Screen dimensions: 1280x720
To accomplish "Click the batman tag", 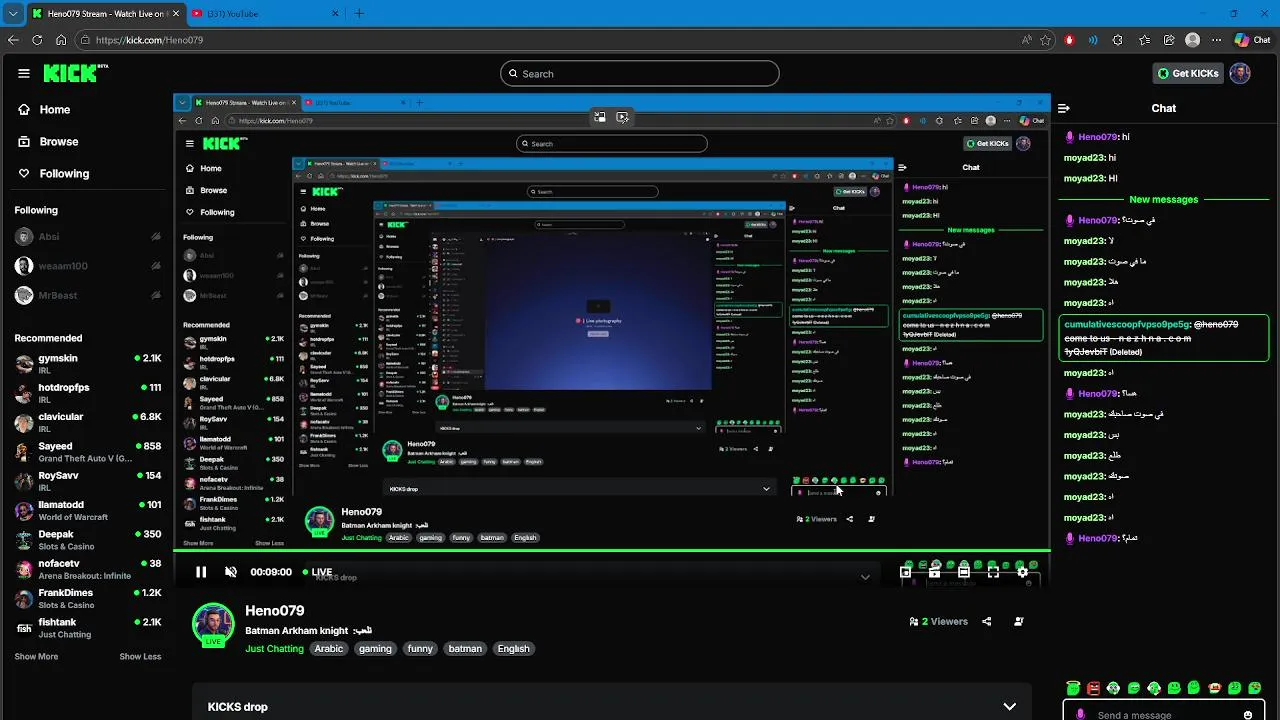I will [465, 649].
